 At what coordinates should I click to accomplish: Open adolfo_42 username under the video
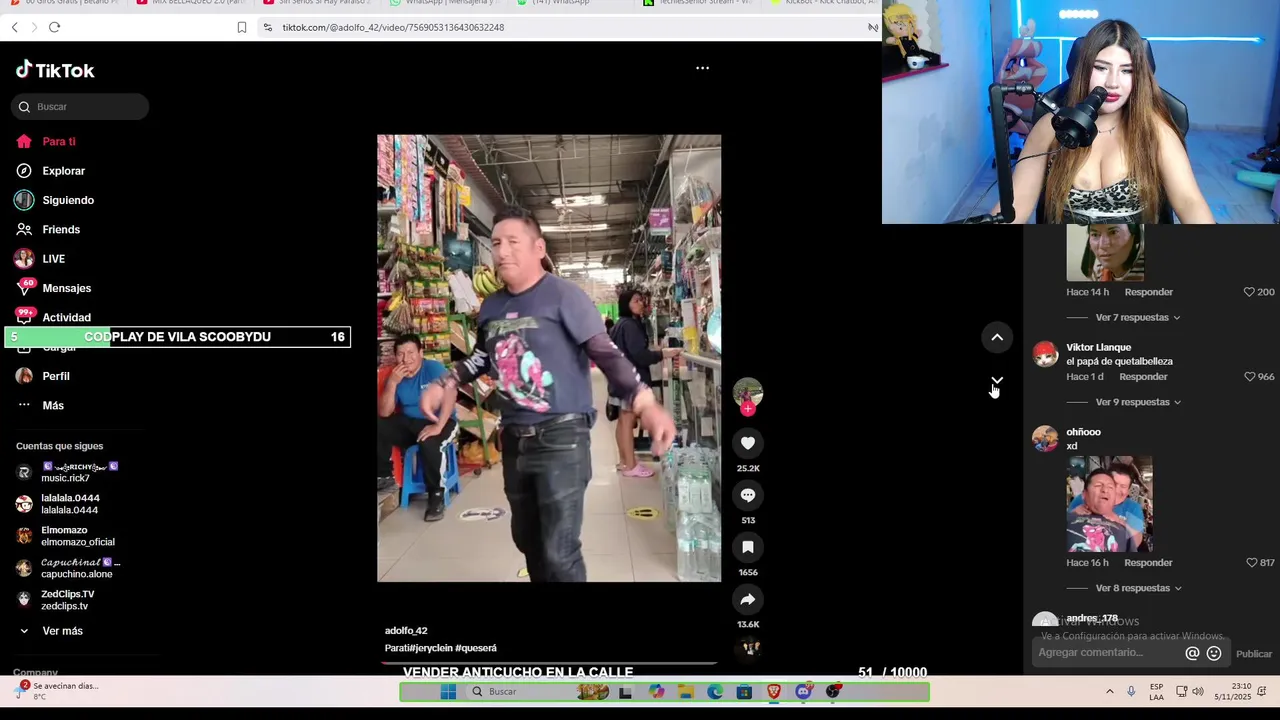406,631
